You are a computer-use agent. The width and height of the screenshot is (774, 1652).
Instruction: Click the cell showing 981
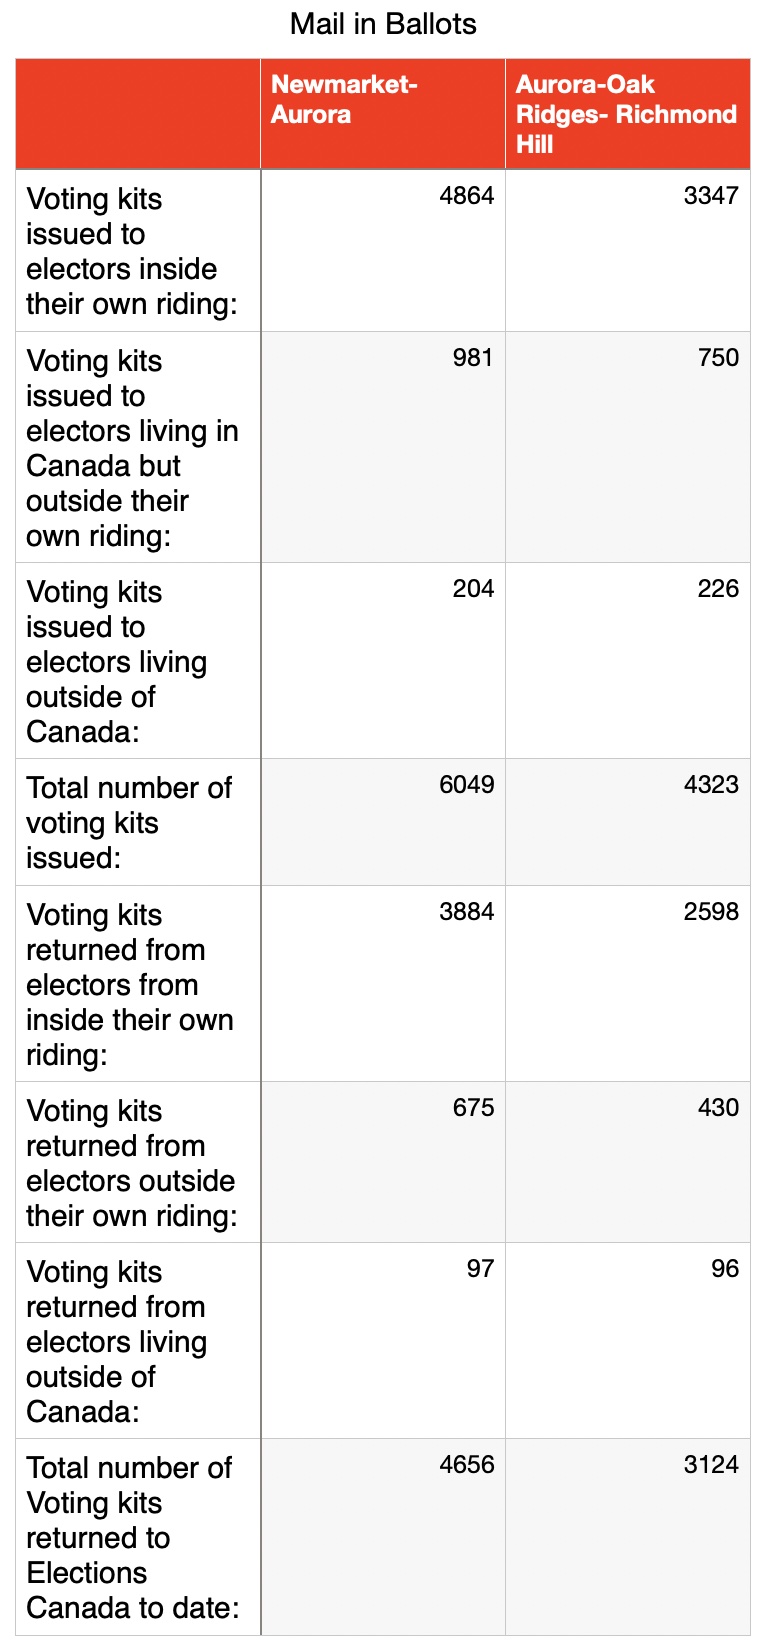[x=383, y=447]
